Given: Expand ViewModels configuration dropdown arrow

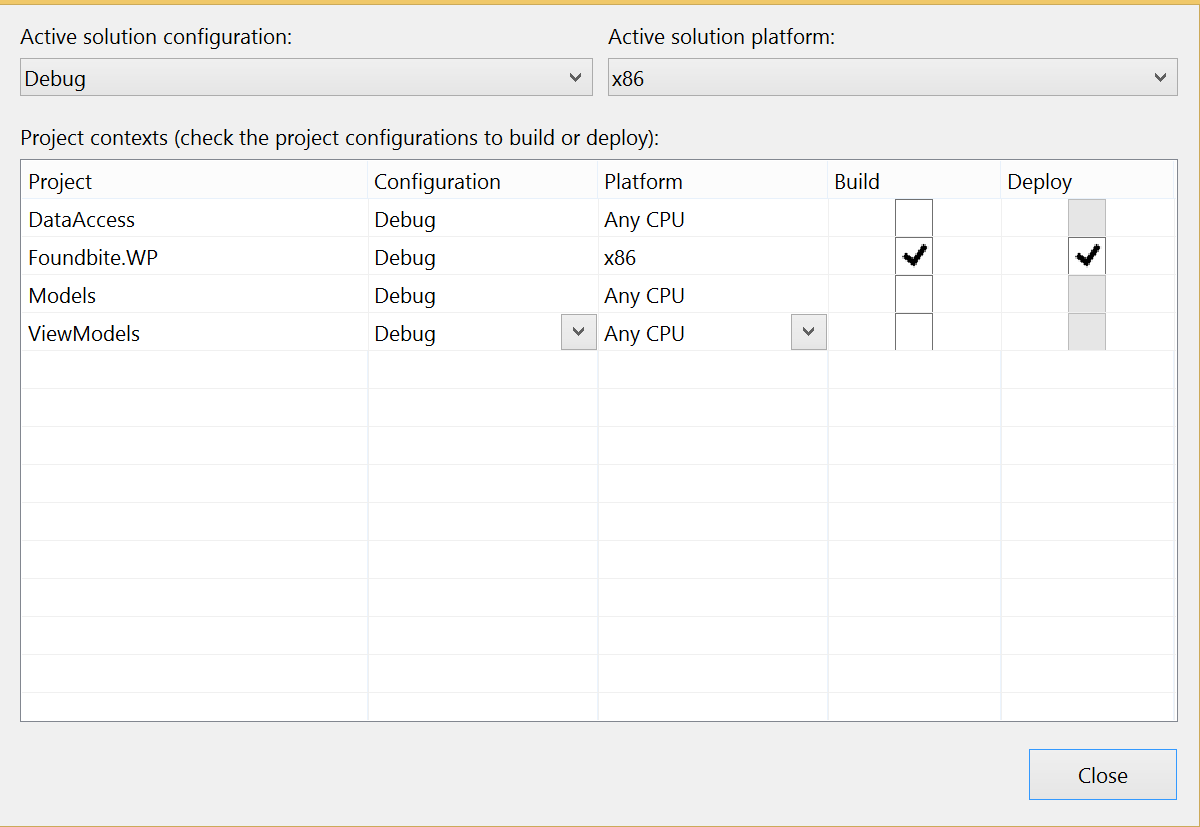Looking at the screenshot, I should [578, 332].
